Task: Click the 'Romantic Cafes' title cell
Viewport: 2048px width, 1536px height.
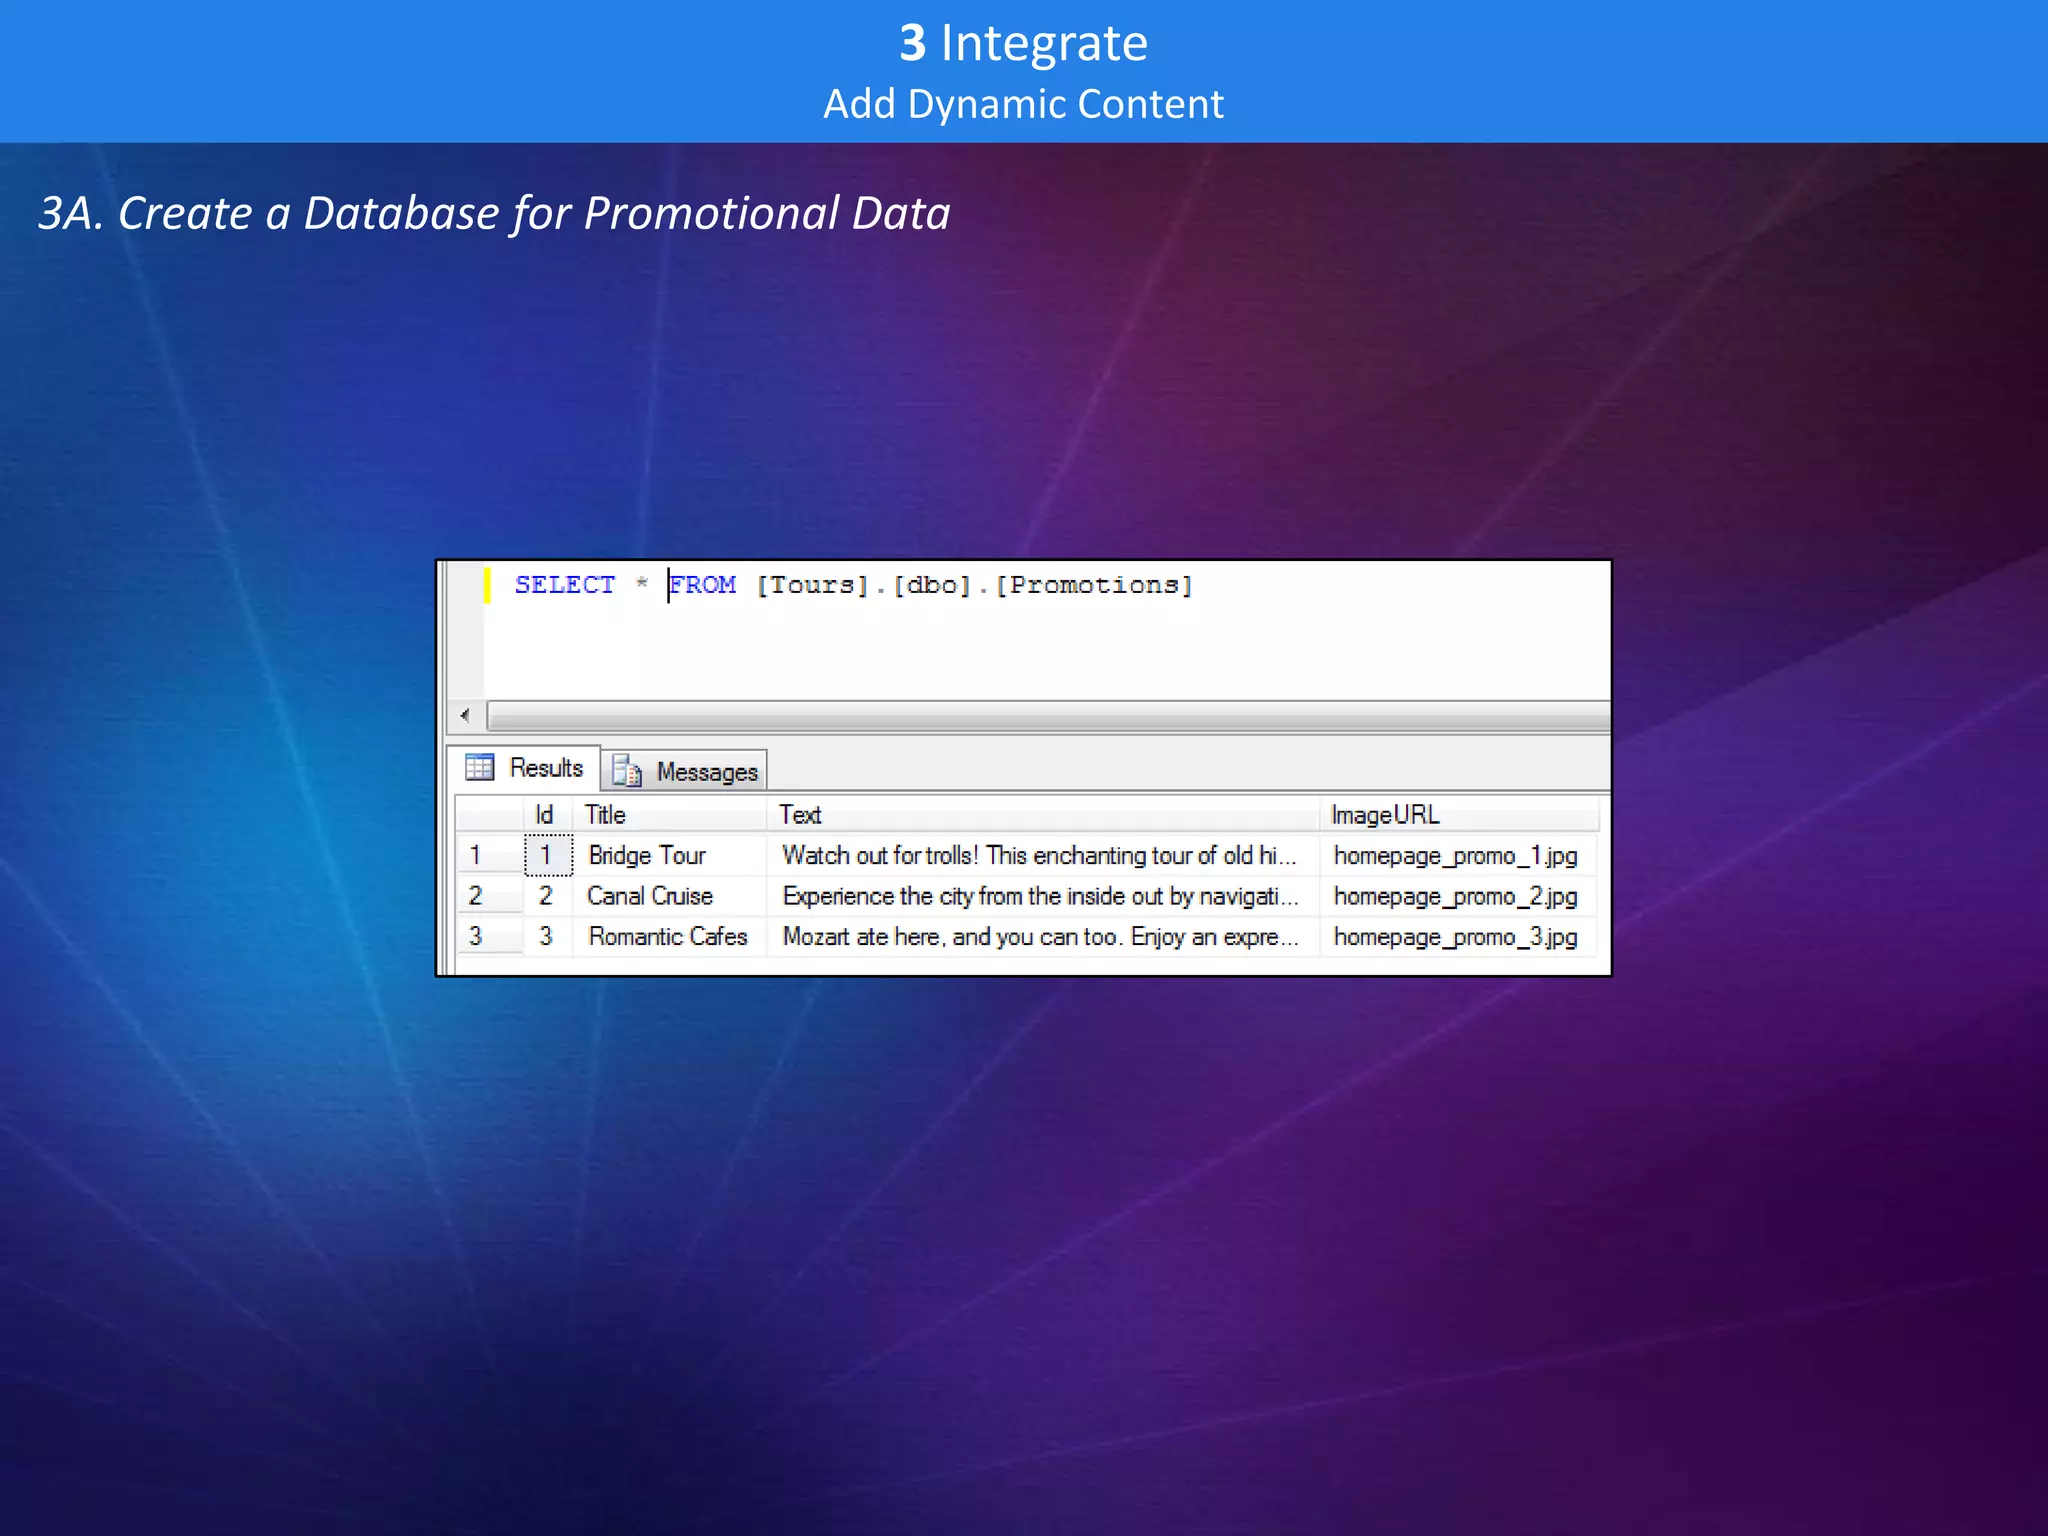Action: (x=669, y=936)
